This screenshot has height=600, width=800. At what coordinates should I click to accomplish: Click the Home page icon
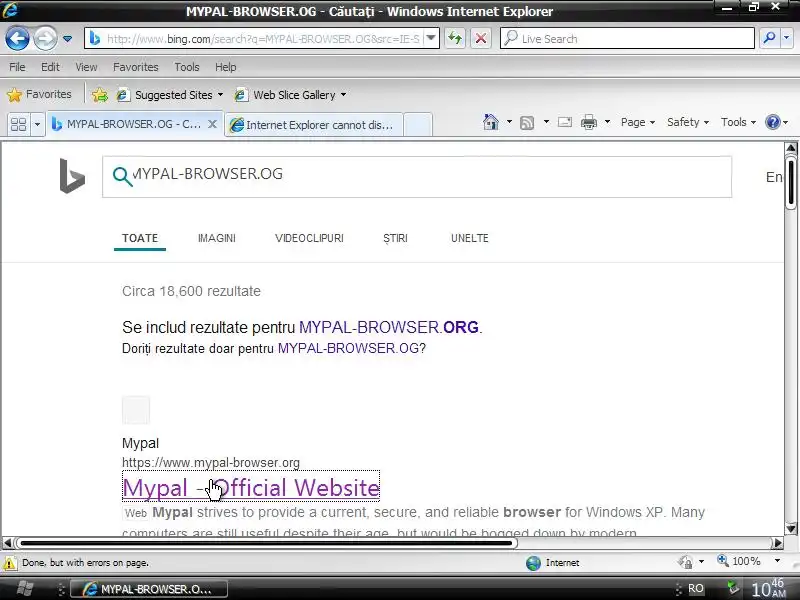[x=490, y=122]
